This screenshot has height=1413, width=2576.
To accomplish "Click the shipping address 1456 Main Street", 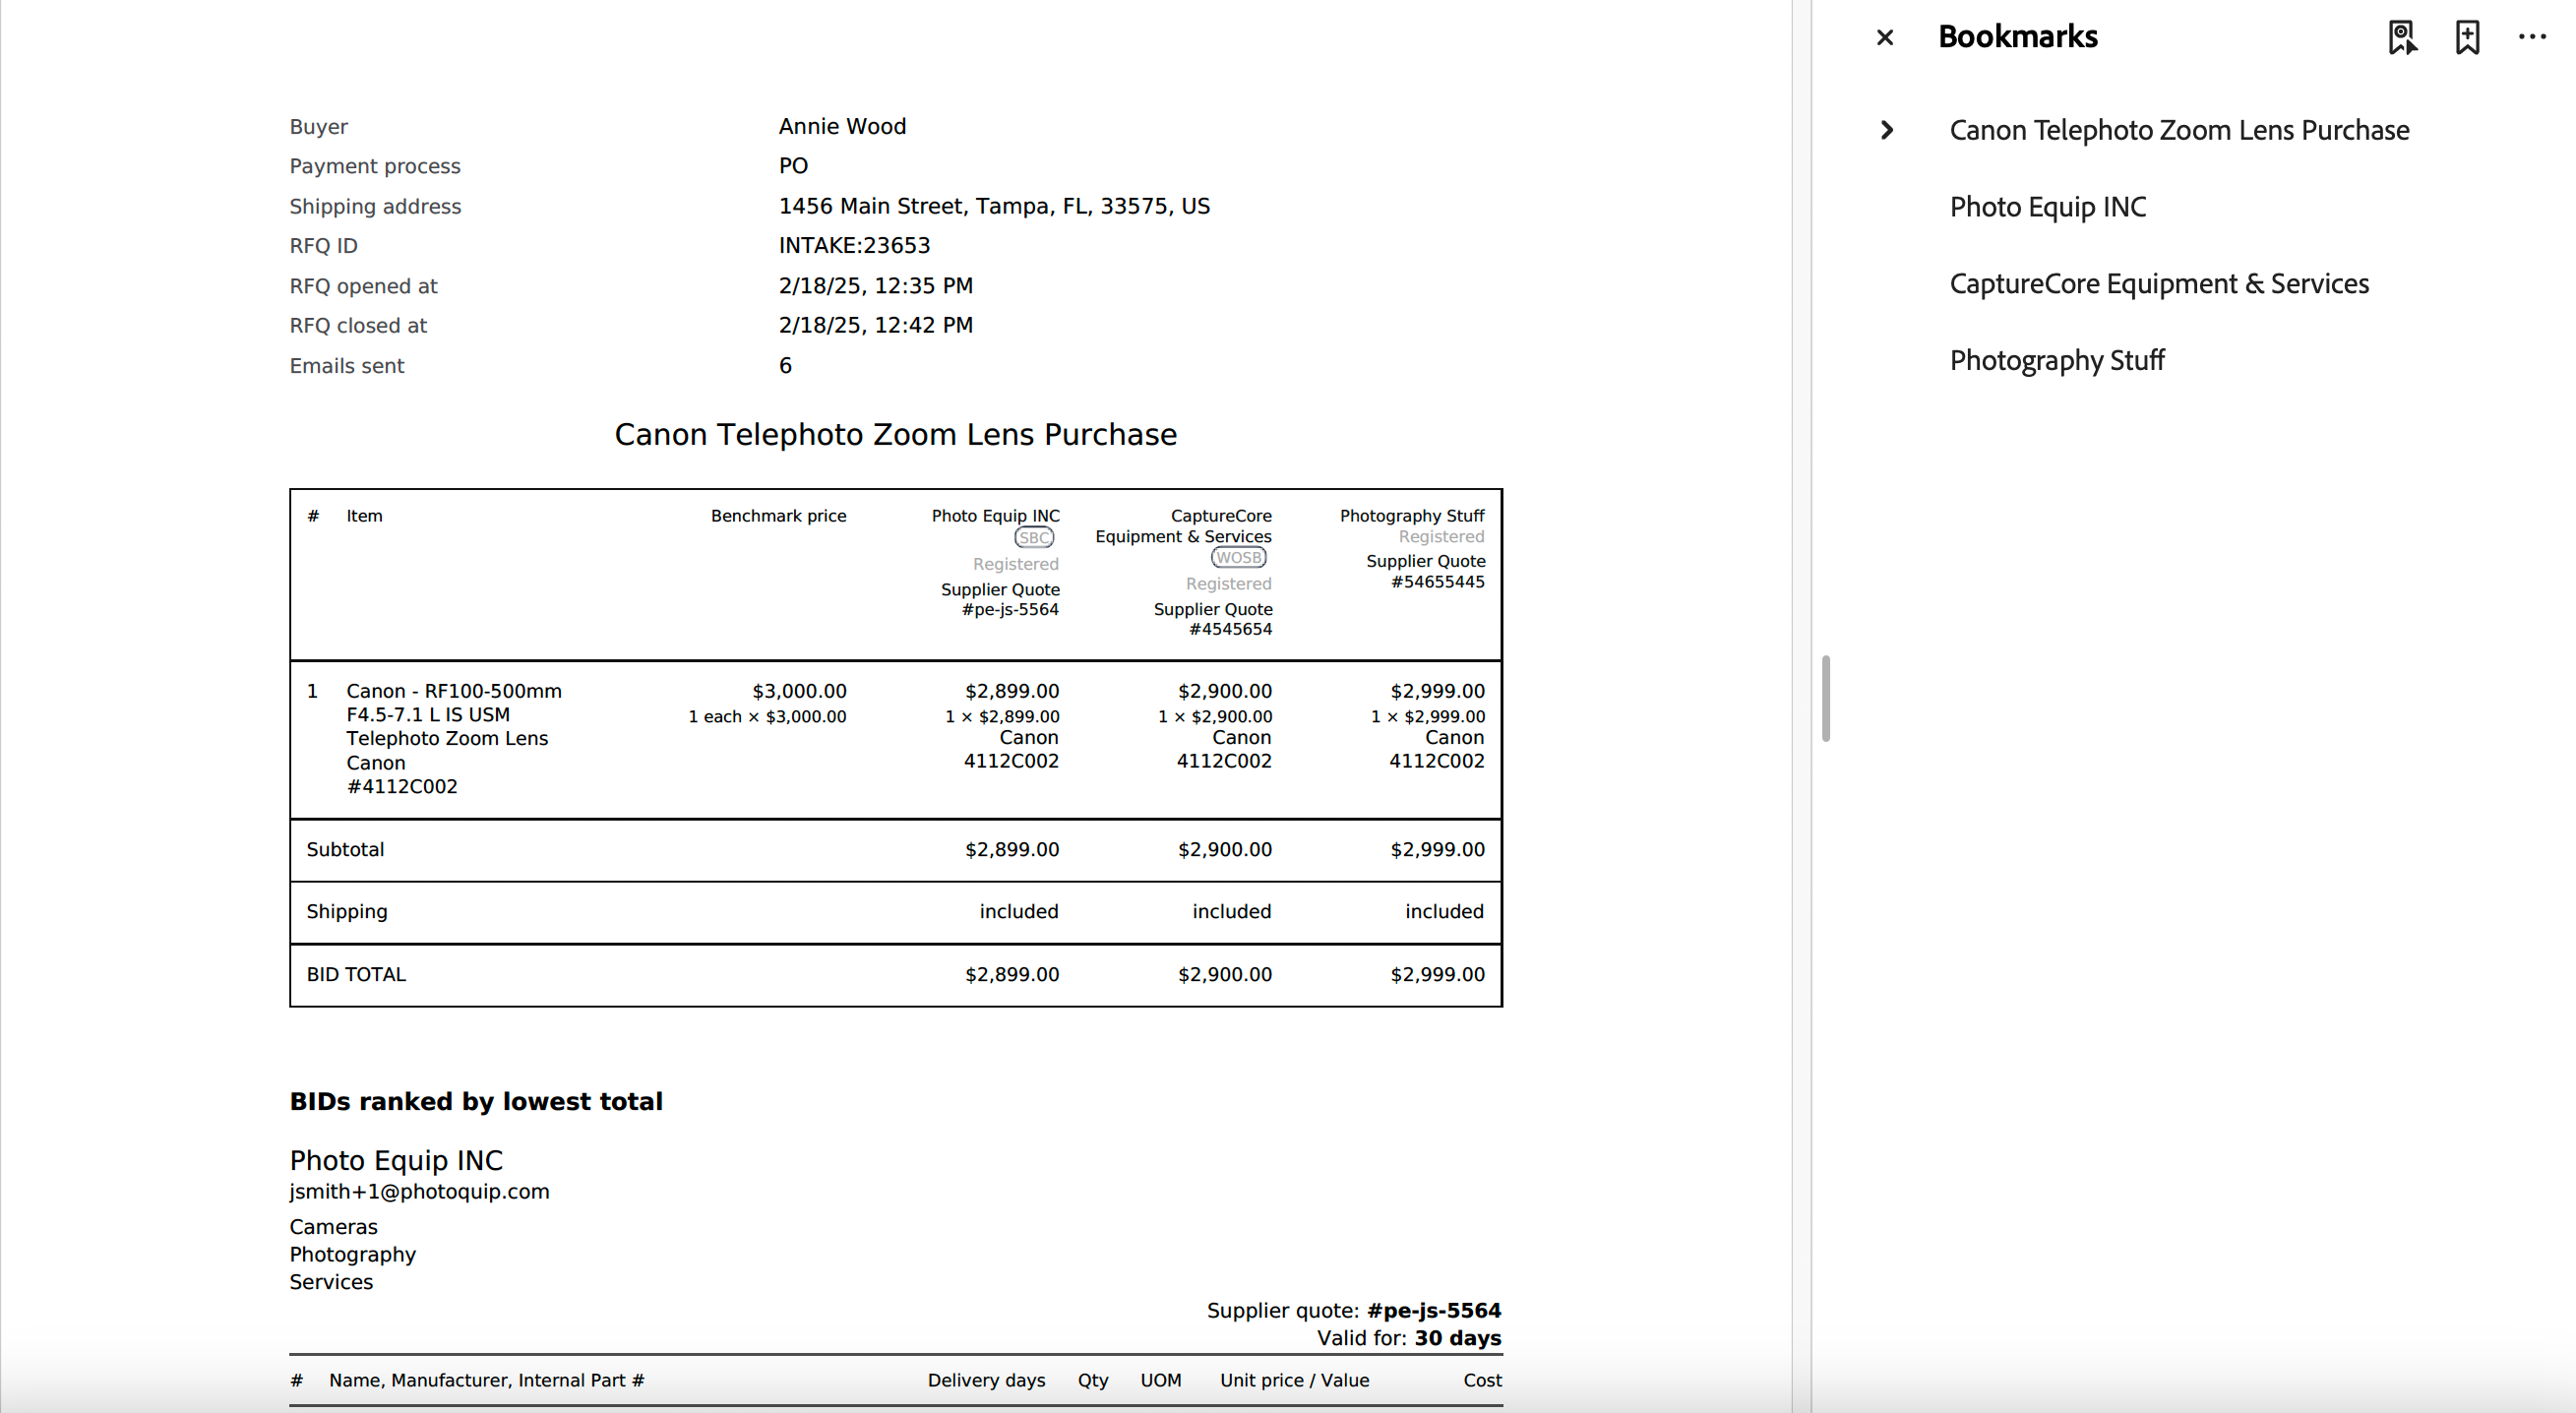I will pos(994,206).
